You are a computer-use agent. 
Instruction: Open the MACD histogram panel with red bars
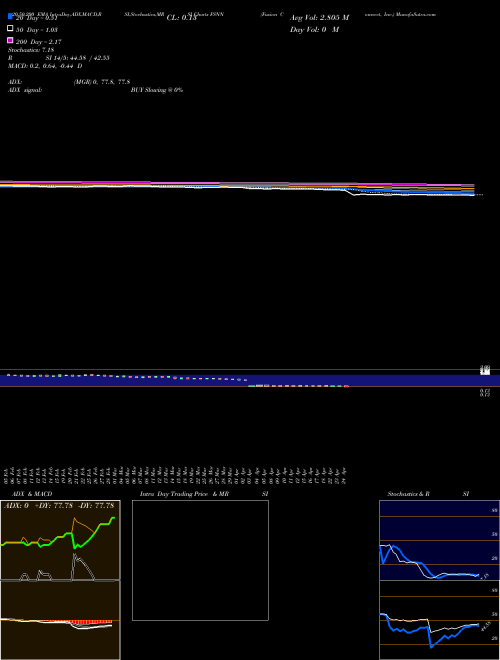[x=60, y=620]
